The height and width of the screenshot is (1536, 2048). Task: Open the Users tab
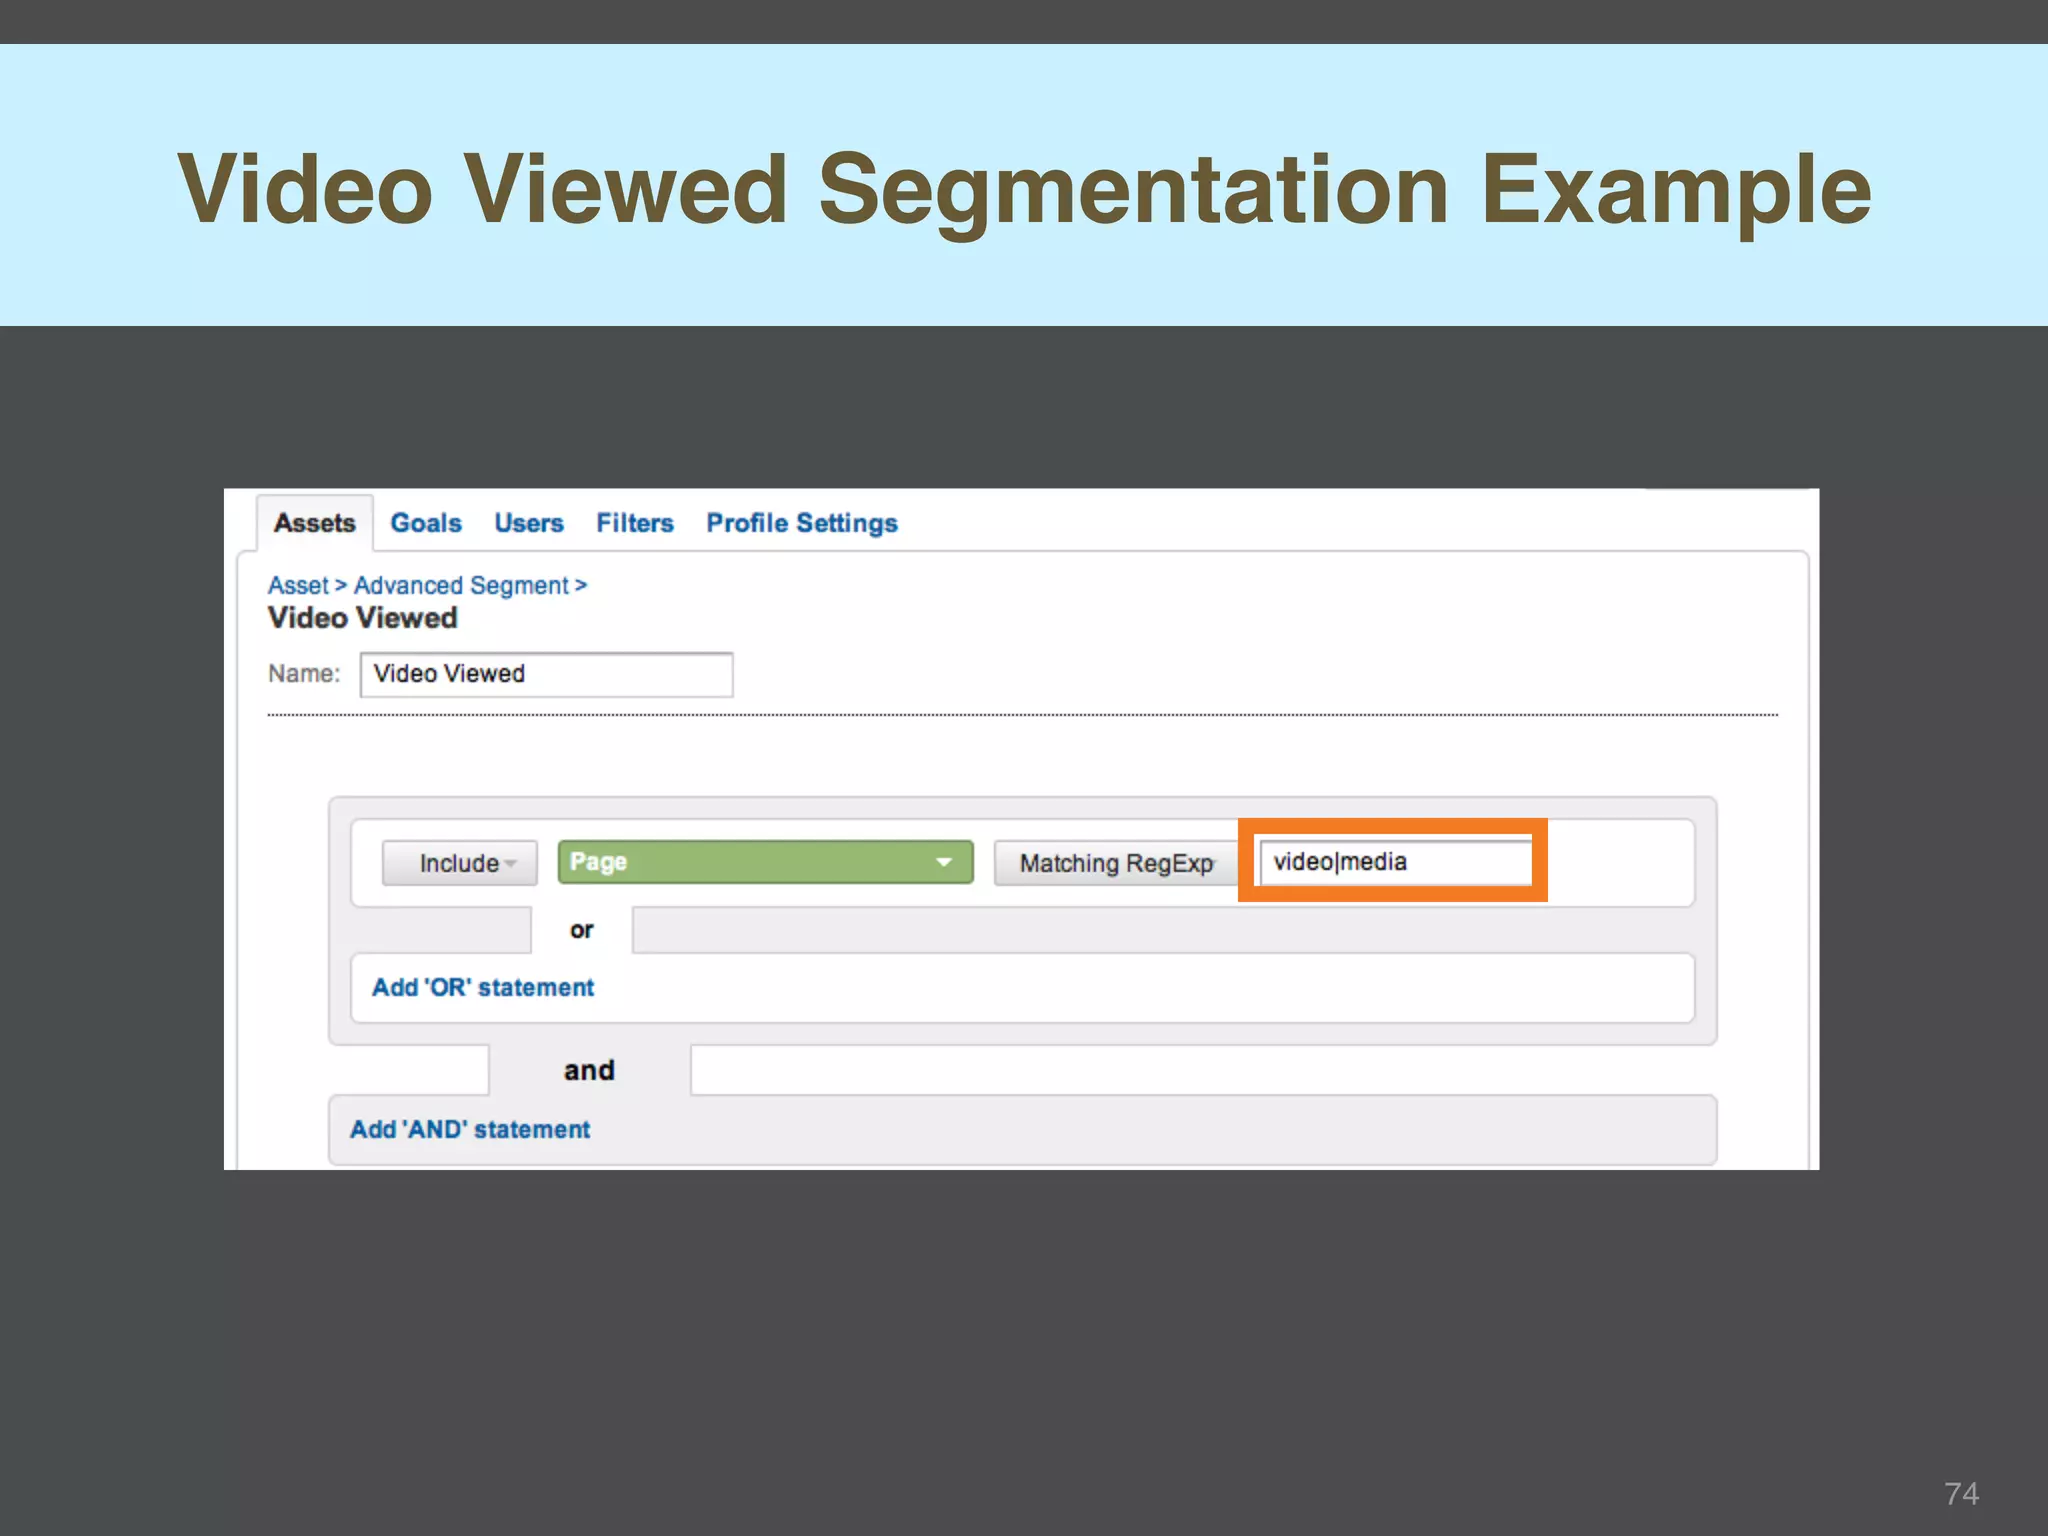pos(529,523)
